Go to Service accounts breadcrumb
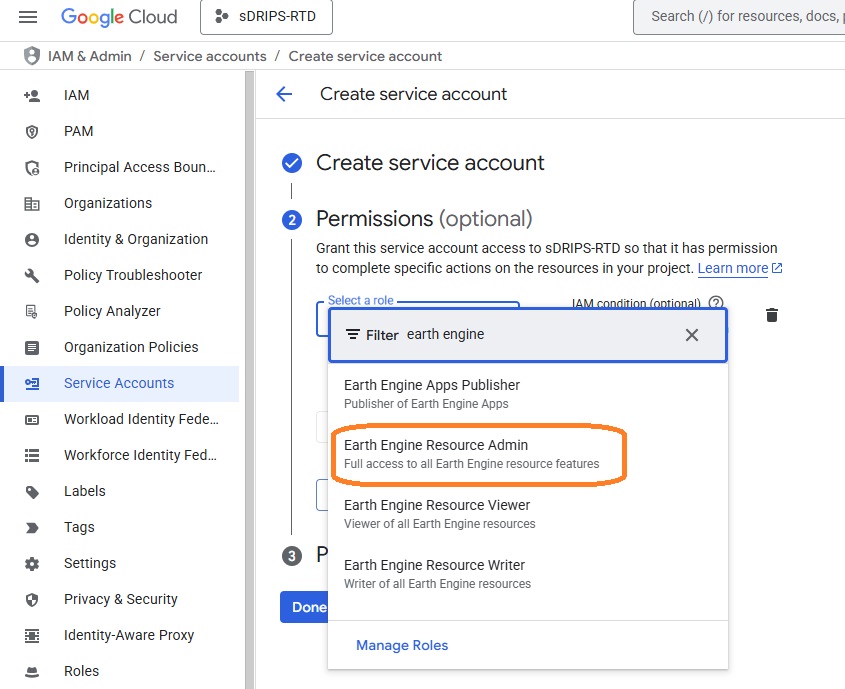Viewport: 845px width, 689px height. (210, 56)
